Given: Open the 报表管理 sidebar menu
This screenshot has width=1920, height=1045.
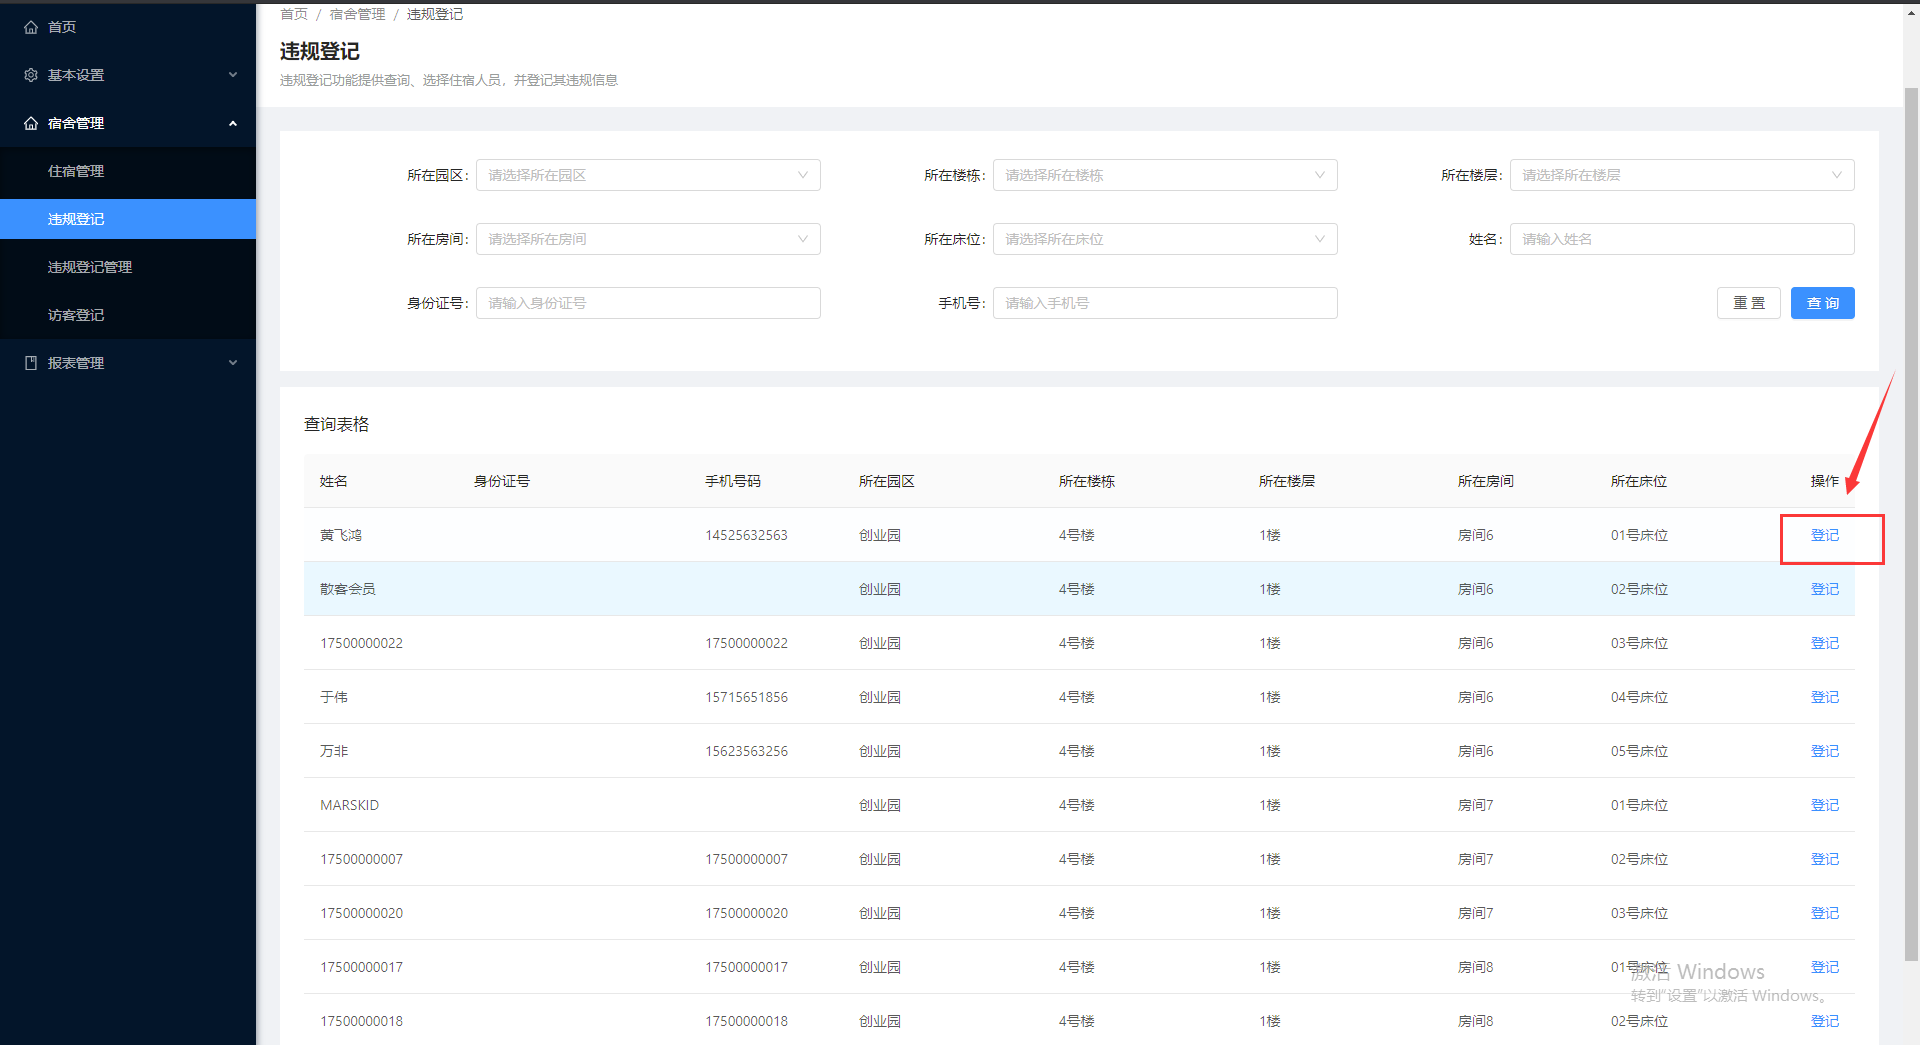Looking at the screenshot, I should pos(128,363).
